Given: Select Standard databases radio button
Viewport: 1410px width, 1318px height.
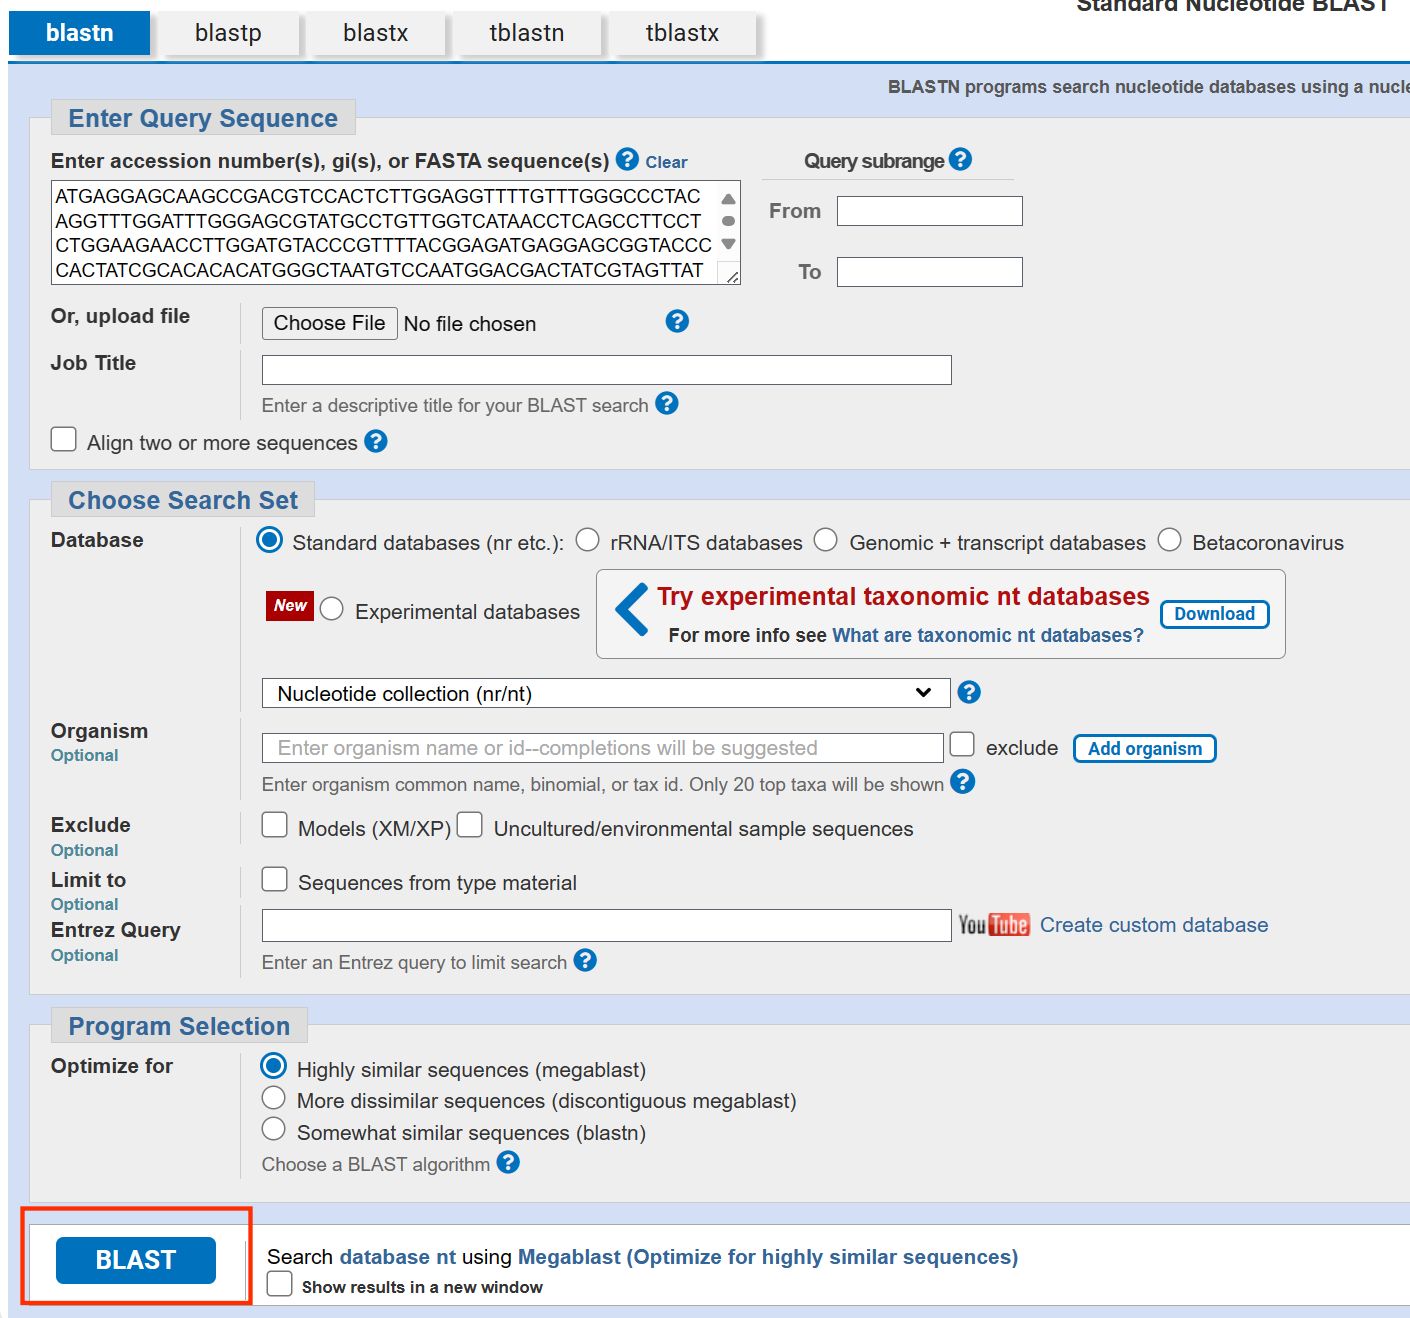Looking at the screenshot, I should (270, 540).
